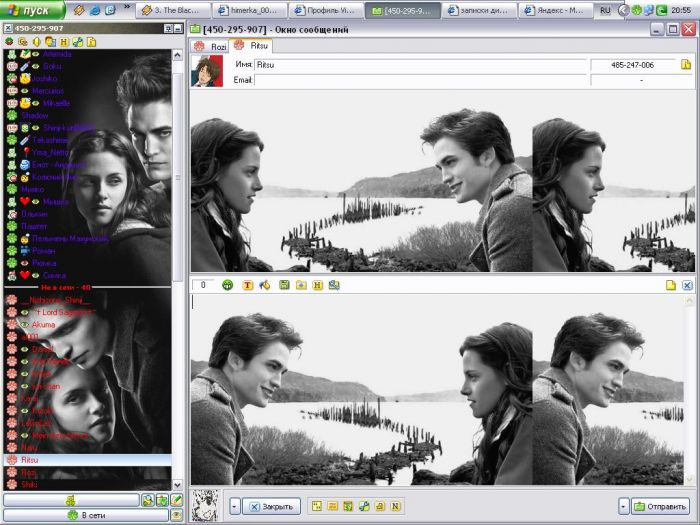
Task: Click the first yellow icon in bottom chat toolbar
Action: (x=317, y=506)
